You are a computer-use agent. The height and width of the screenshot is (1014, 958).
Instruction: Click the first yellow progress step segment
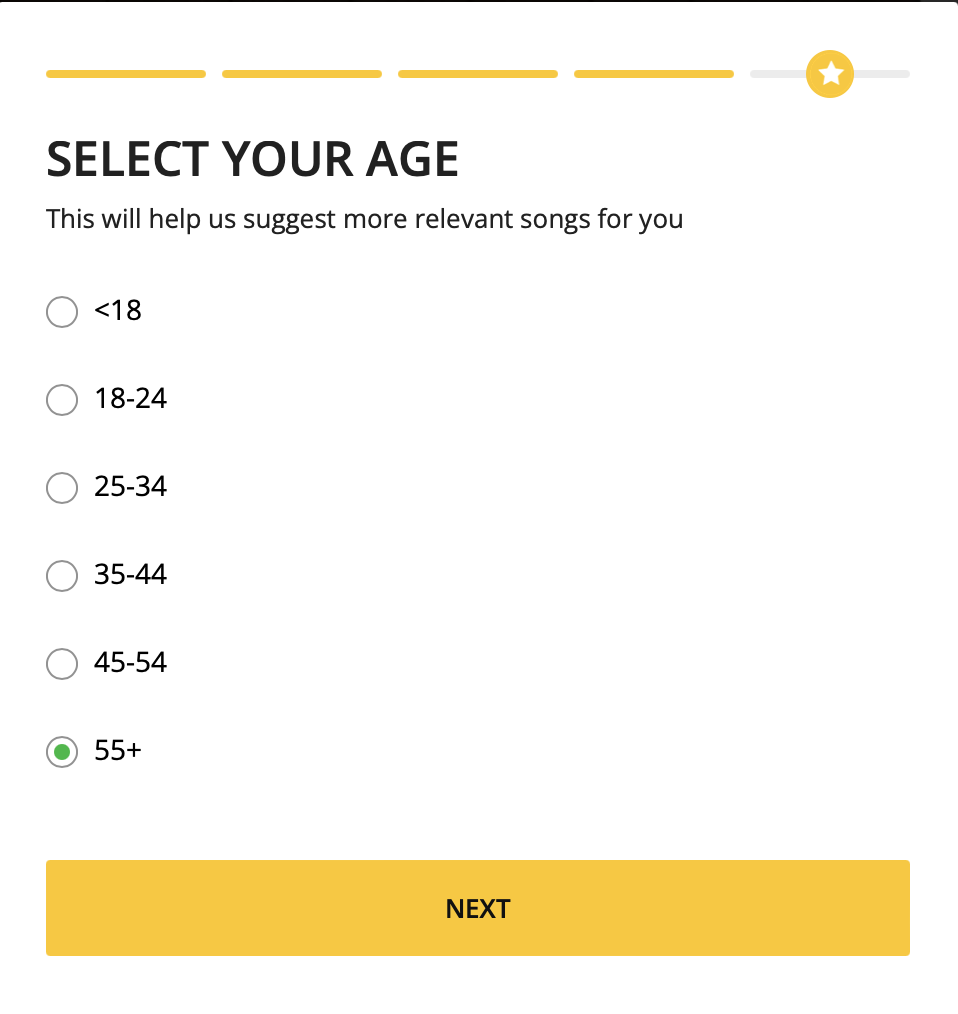(126, 74)
